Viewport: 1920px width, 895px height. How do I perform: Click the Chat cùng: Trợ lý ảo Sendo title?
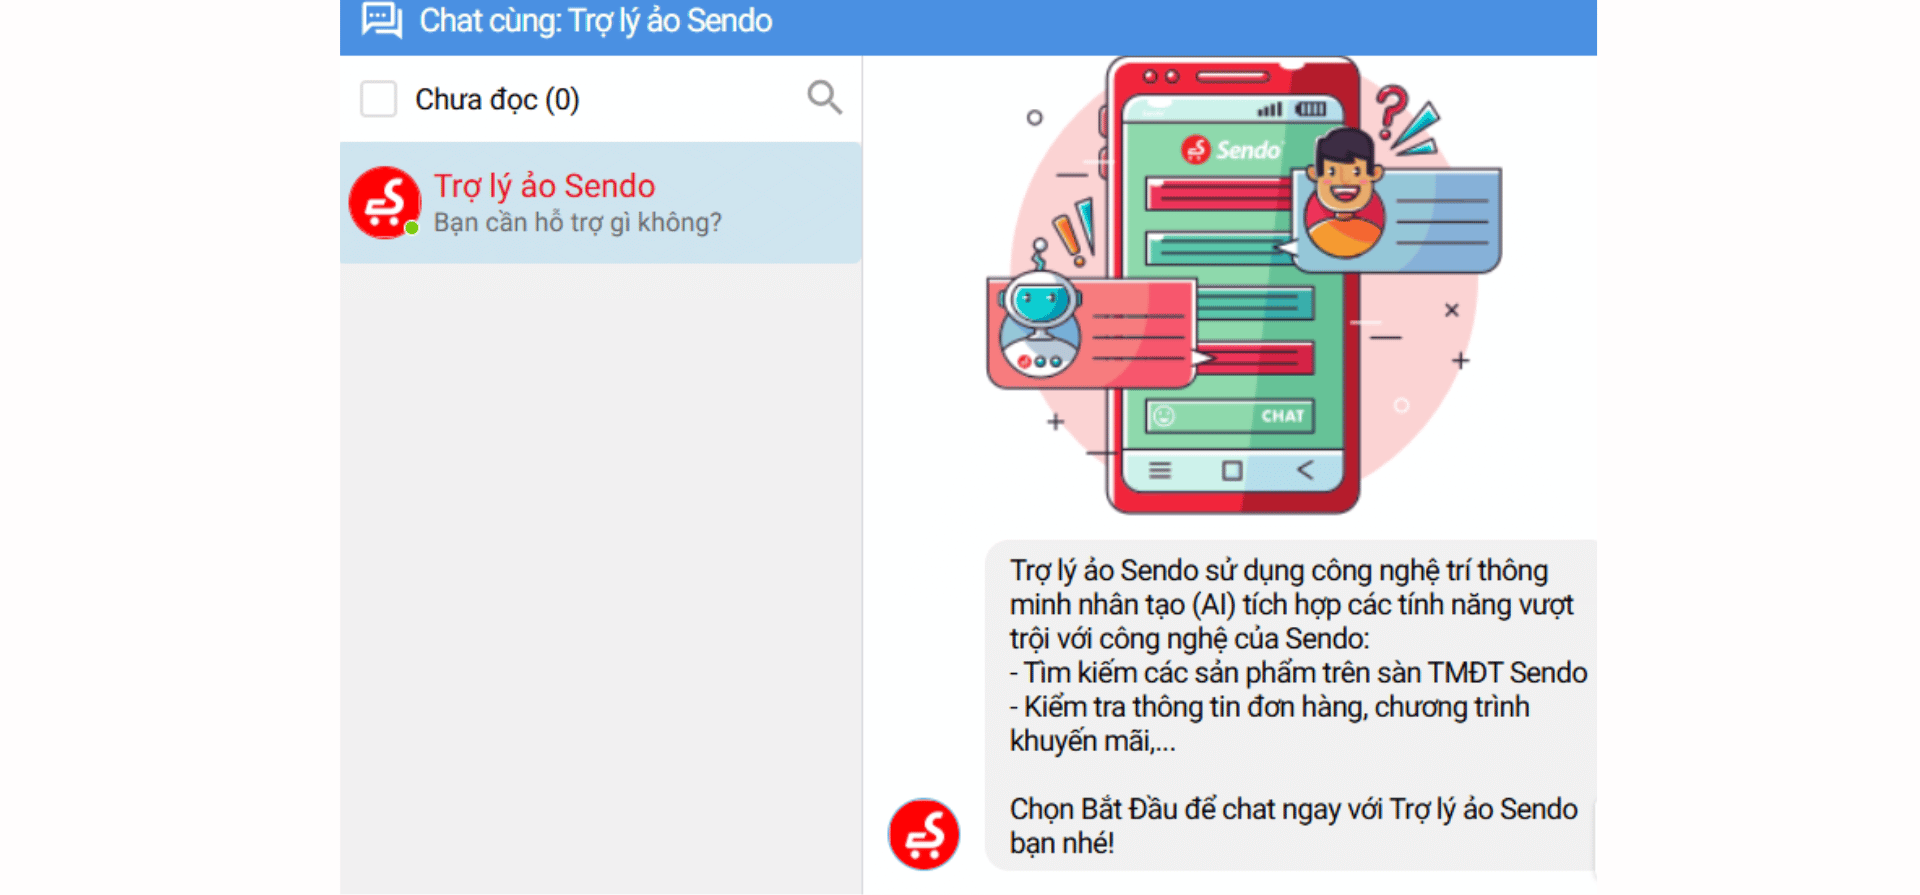click(x=596, y=21)
